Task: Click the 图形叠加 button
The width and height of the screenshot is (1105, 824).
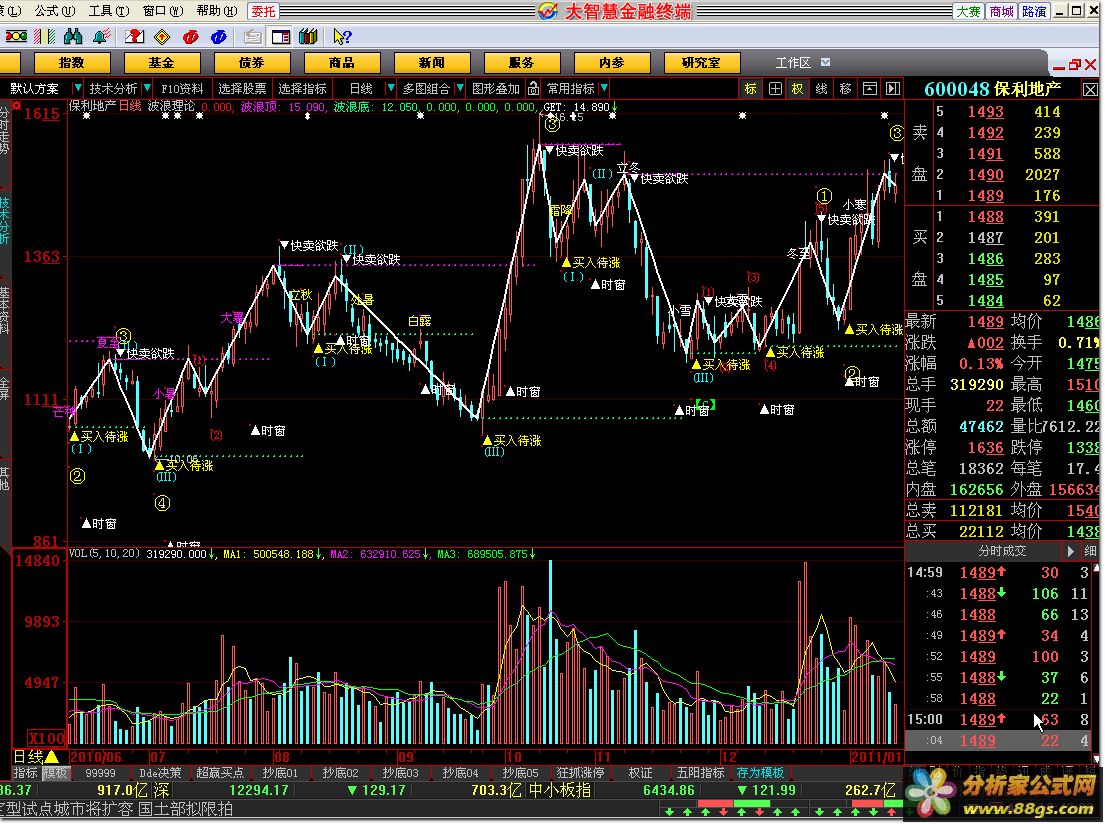Action: pos(496,88)
